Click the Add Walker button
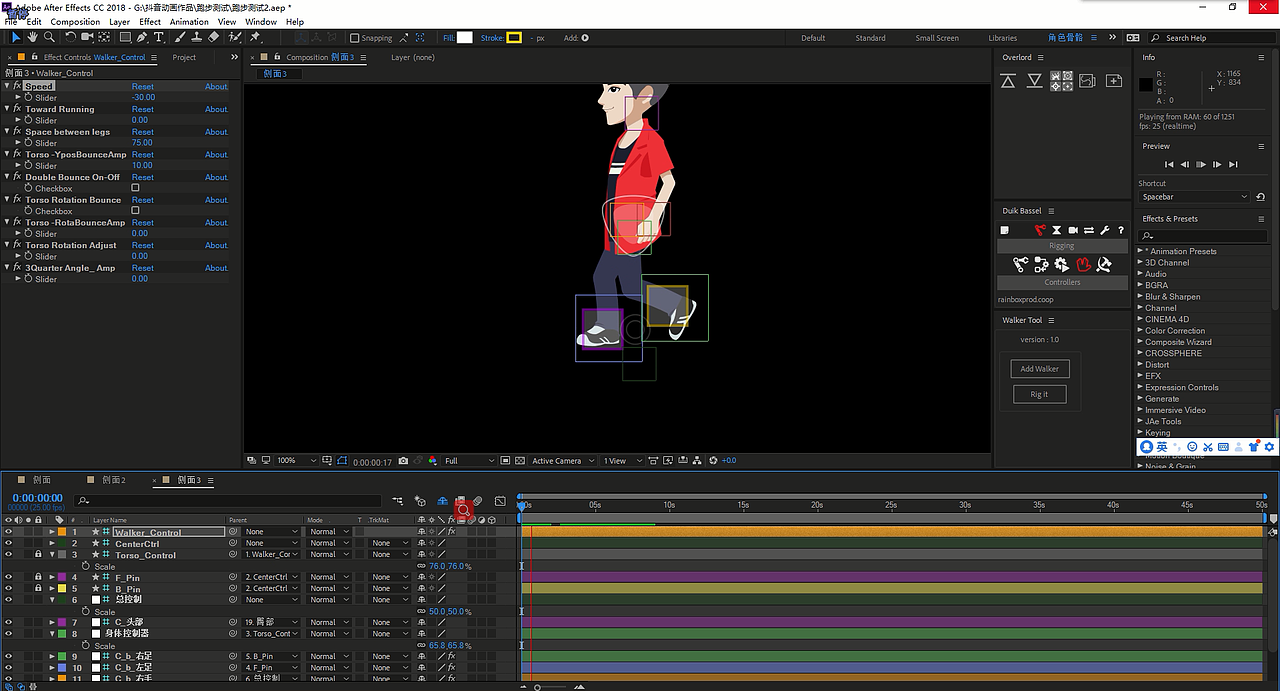This screenshot has width=1280, height=691. coord(1040,369)
